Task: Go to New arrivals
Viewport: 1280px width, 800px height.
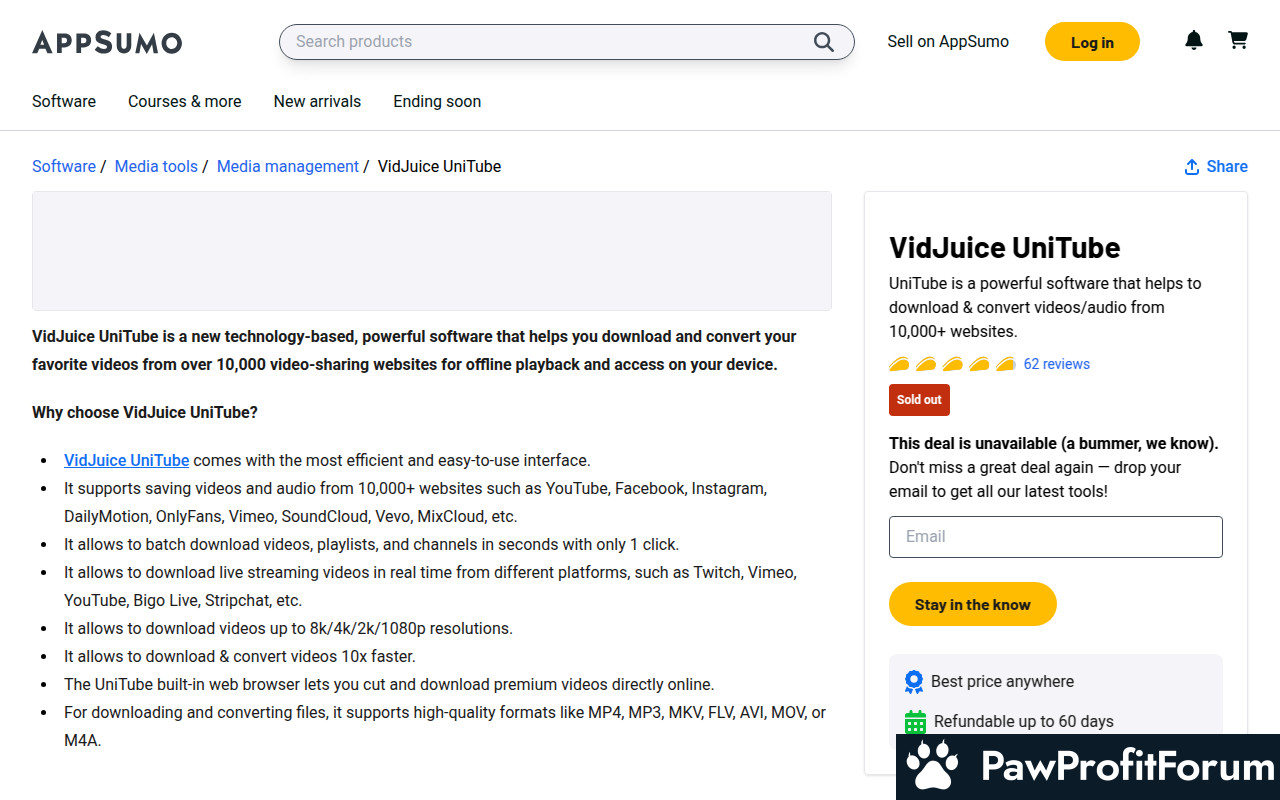Action: [x=317, y=101]
